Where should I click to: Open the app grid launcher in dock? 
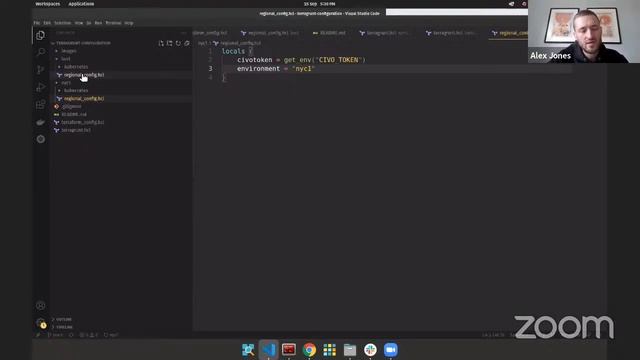coord(329,350)
